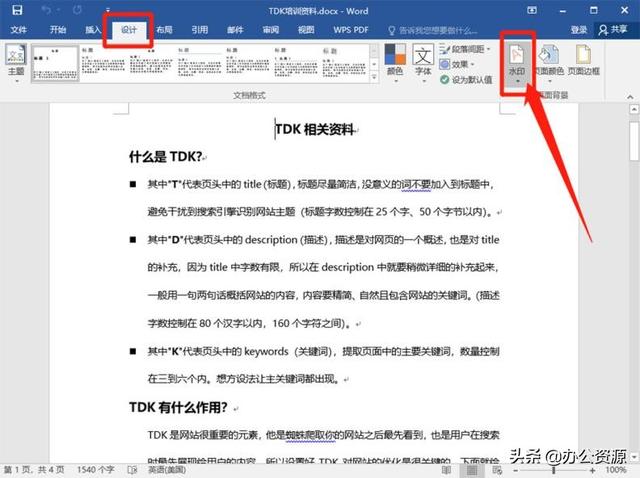Click 设为默认值 (Set as Default)
Screen dimensions: 640x478
pos(466,80)
